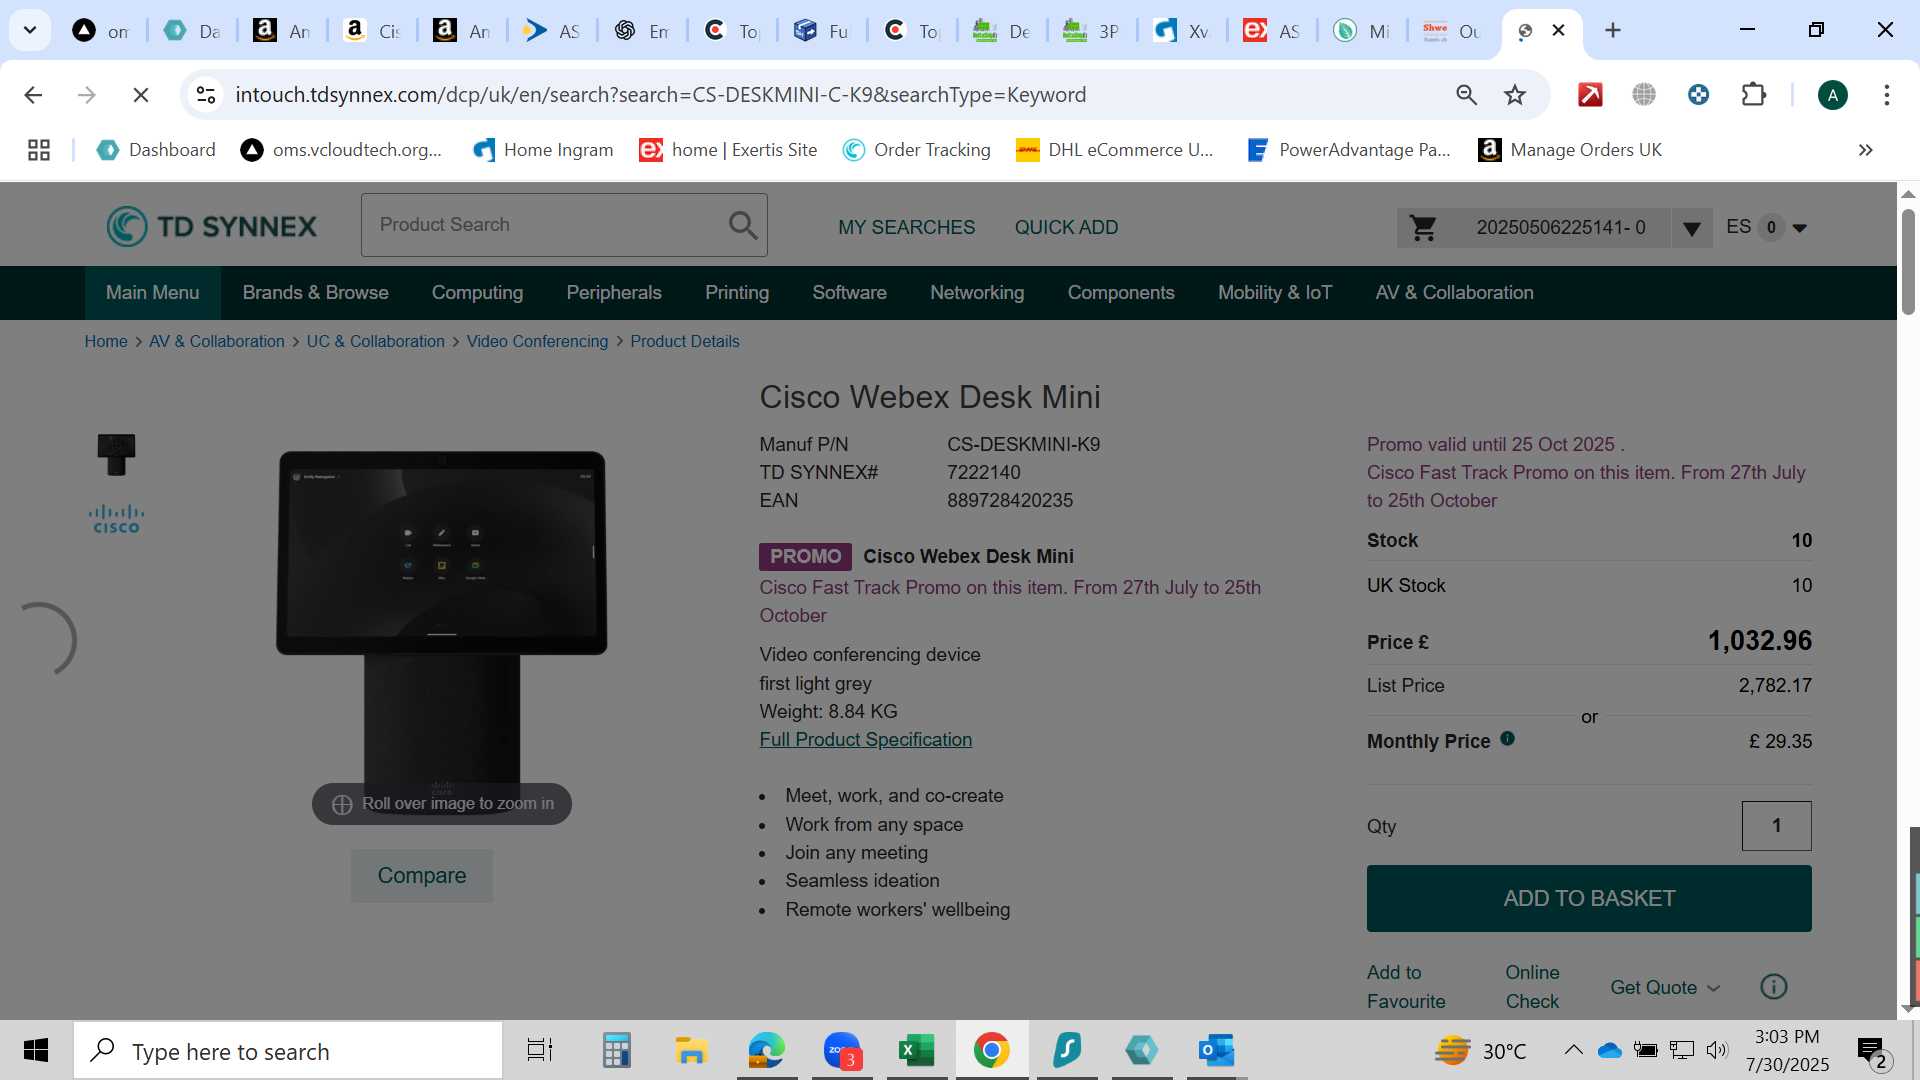The image size is (1920, 1080).
Task: Click the ADD TO BASKET button
Action: (1589, 899)
